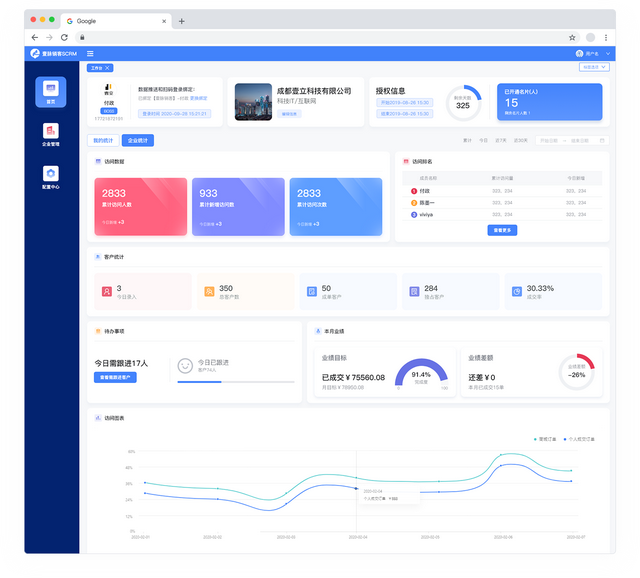This screenshot has width=640, height=578.
Task: Click the purple 933 new visits card
Action: point(238,207)
